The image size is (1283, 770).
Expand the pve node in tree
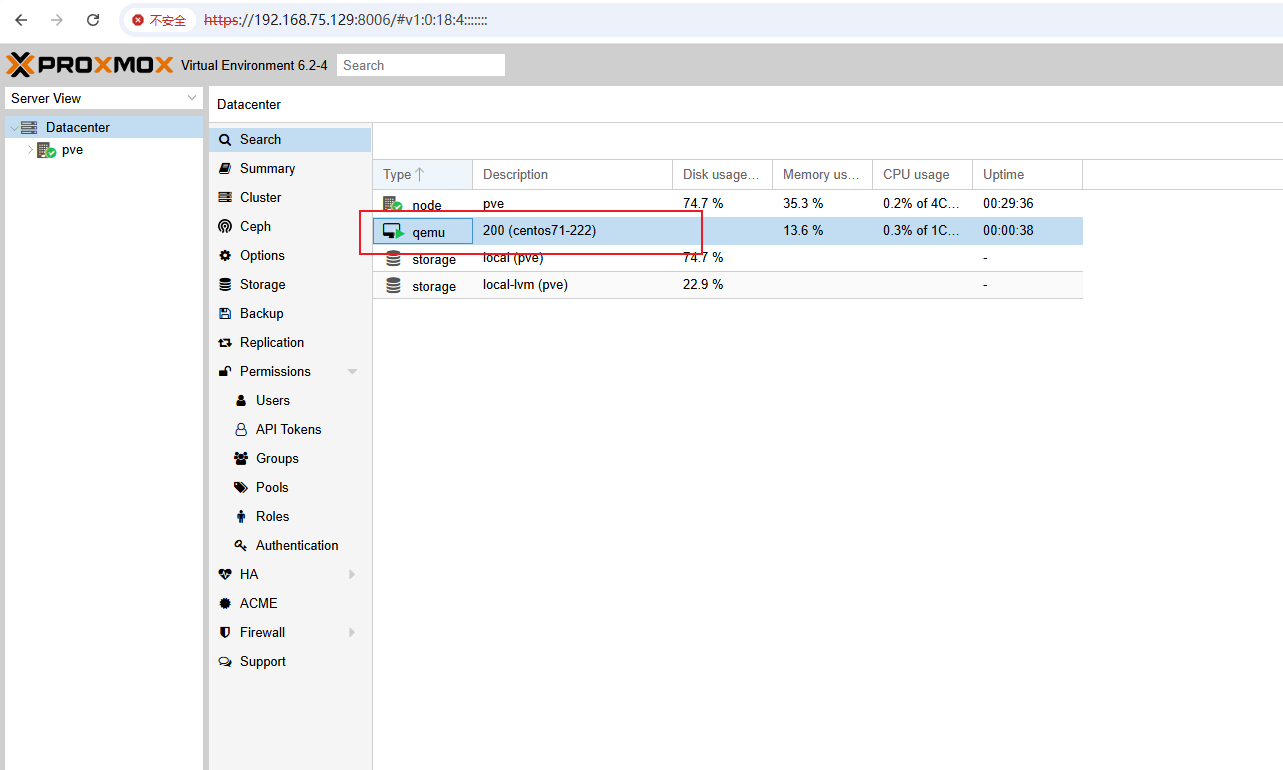[x=29, y=150]
